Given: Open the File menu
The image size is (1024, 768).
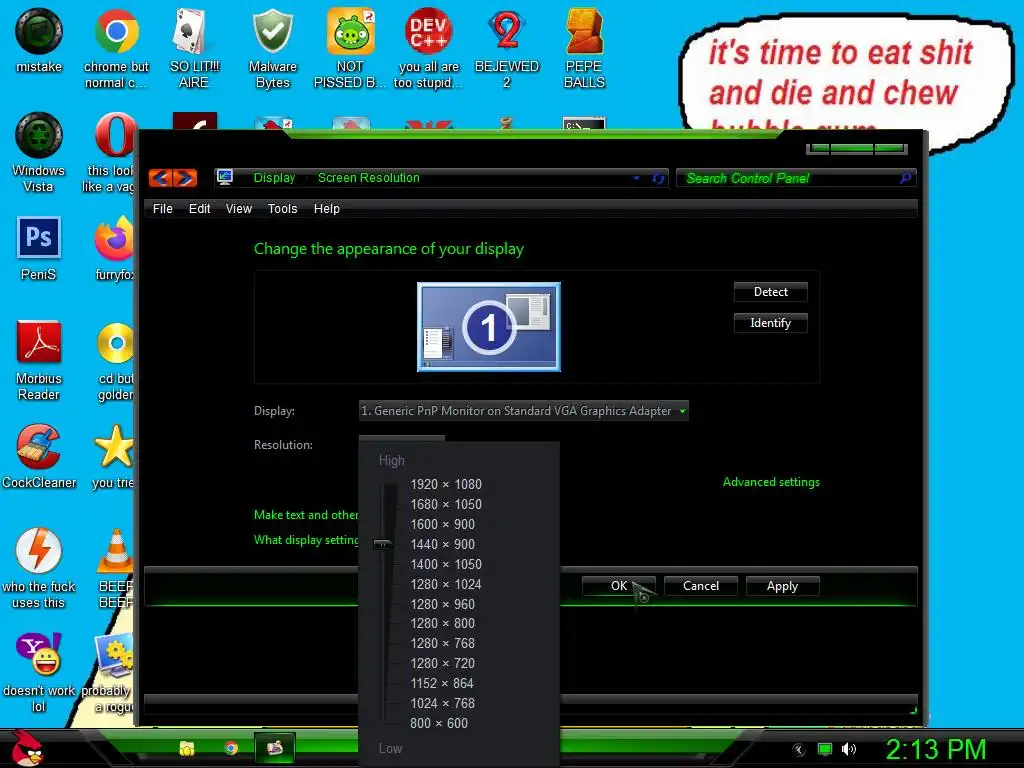Looking at the screenshot, I should [x=163, y=209].
